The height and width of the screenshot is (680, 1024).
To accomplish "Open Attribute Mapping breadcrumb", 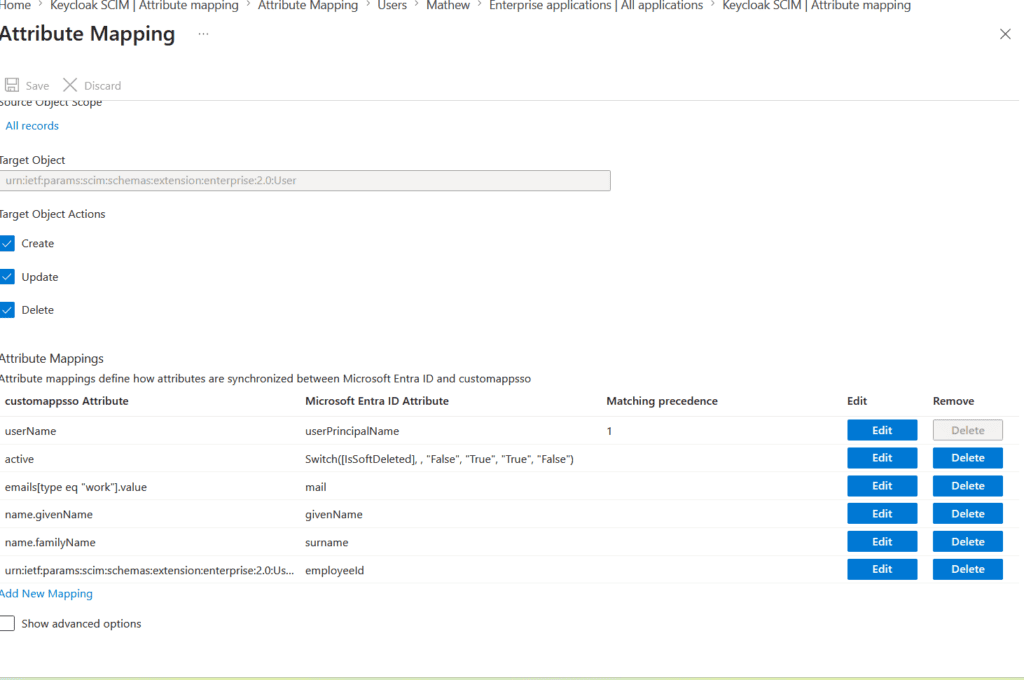I will [308, 5].
